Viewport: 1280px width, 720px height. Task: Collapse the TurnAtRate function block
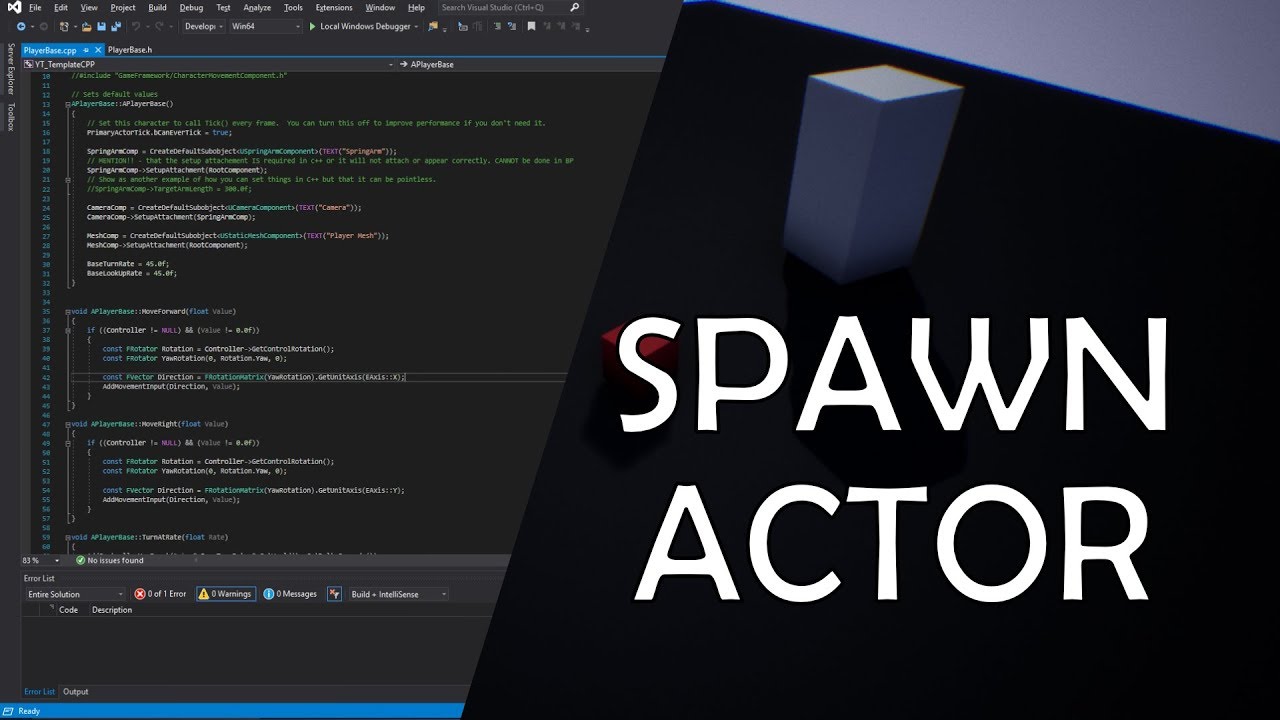click(x=67, y=537)
